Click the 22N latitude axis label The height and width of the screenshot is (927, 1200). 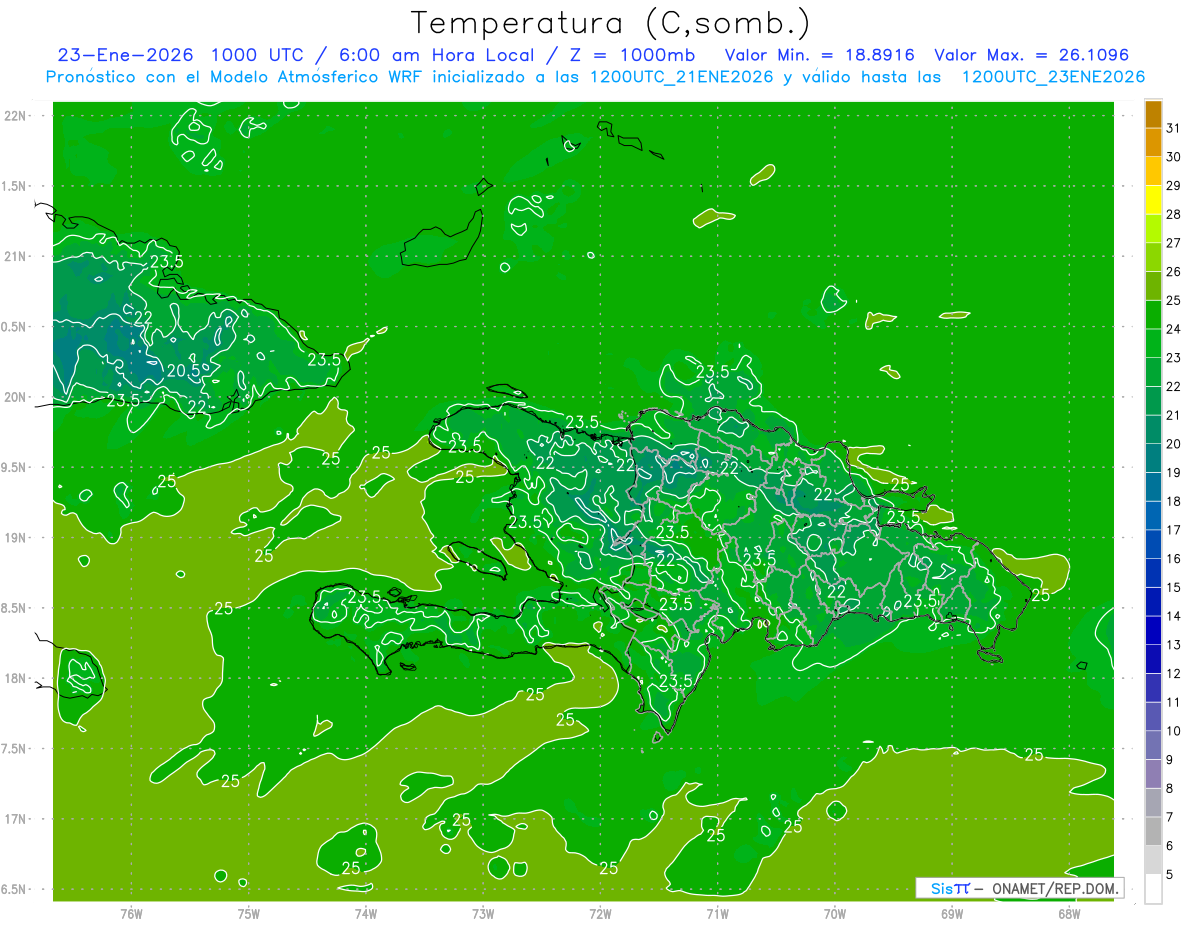pyautogui.click(x=15, y=116)
